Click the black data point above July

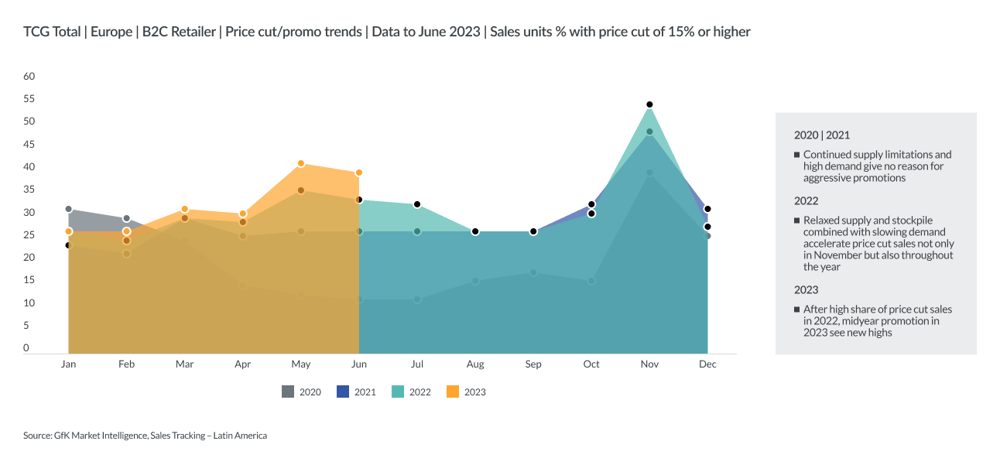(x=417, y=205)
